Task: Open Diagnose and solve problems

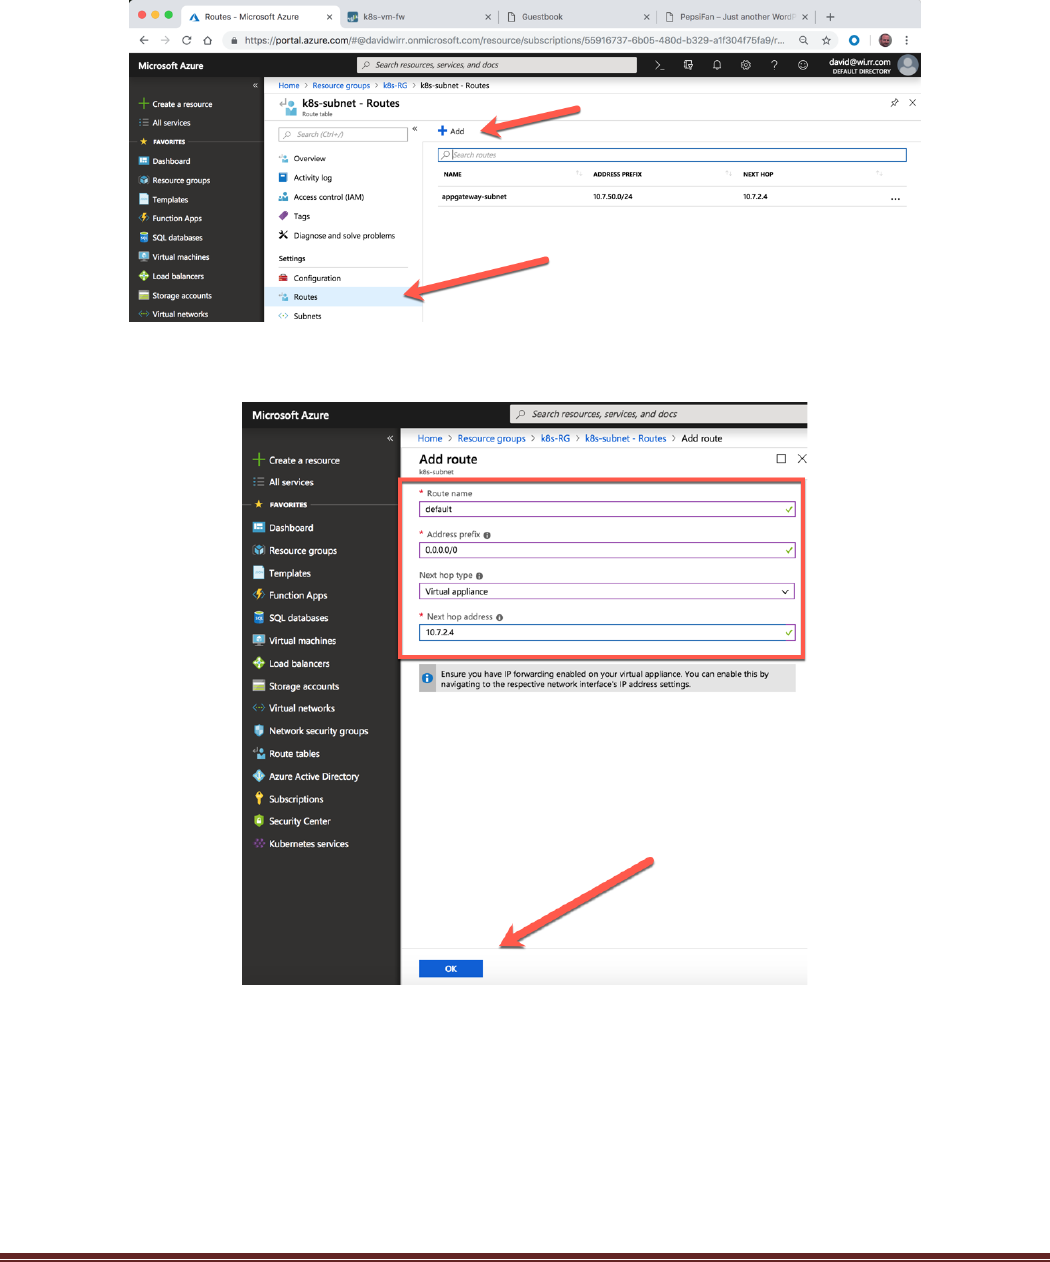Action: [343, 236]
